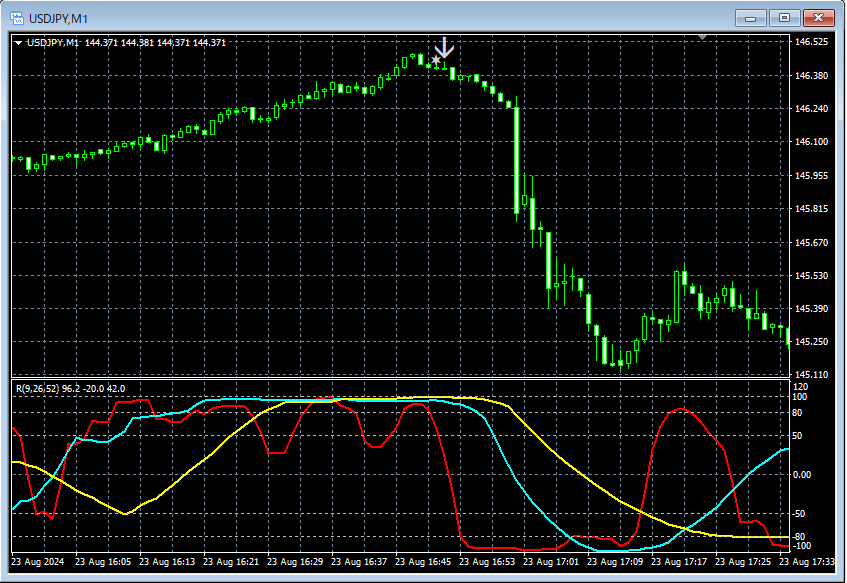Click the indicator scale value -80
This screenshot has height=583, width=847.
pos(798,537)
